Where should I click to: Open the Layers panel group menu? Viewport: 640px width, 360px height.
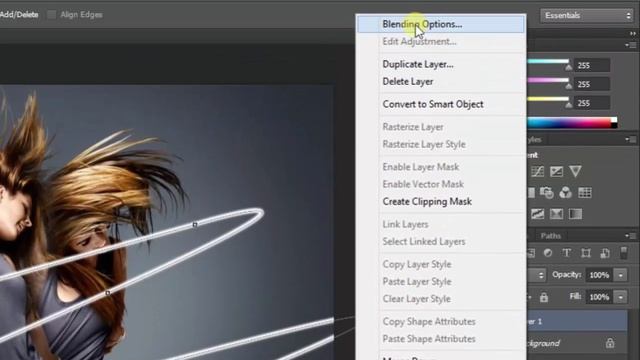pos(630,236)
